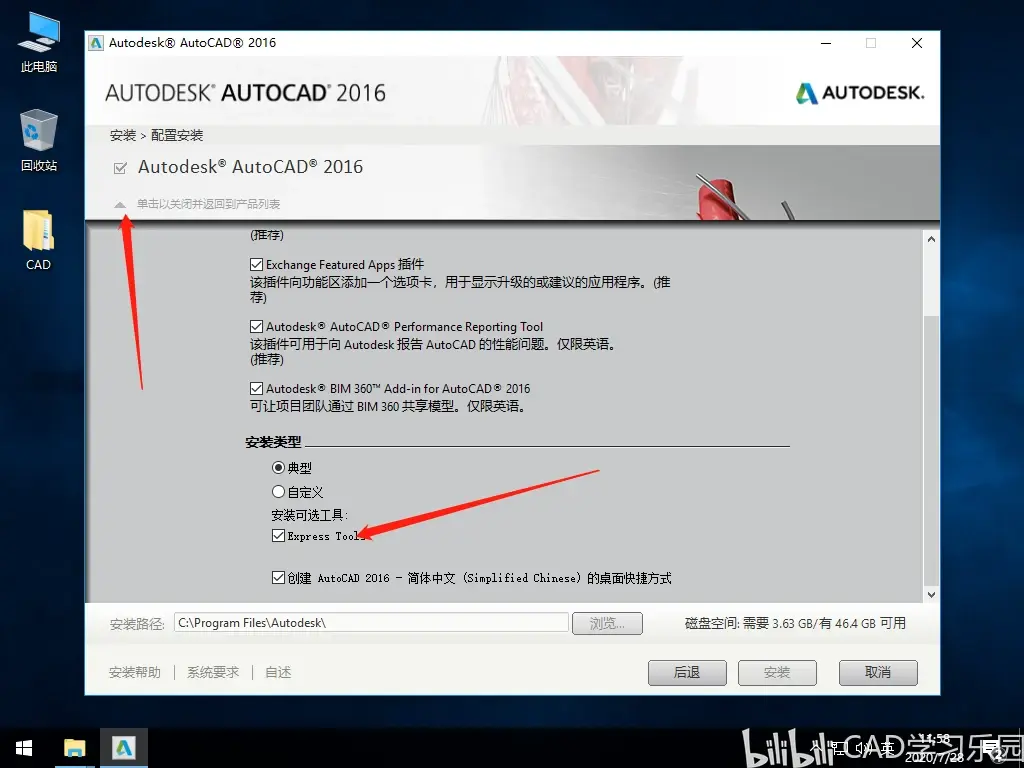The width and height of the screenshot is (1024, 768).
Task: Toggle the Exchange Featured Apps 插件 checkbox
Action: point(257,264)
